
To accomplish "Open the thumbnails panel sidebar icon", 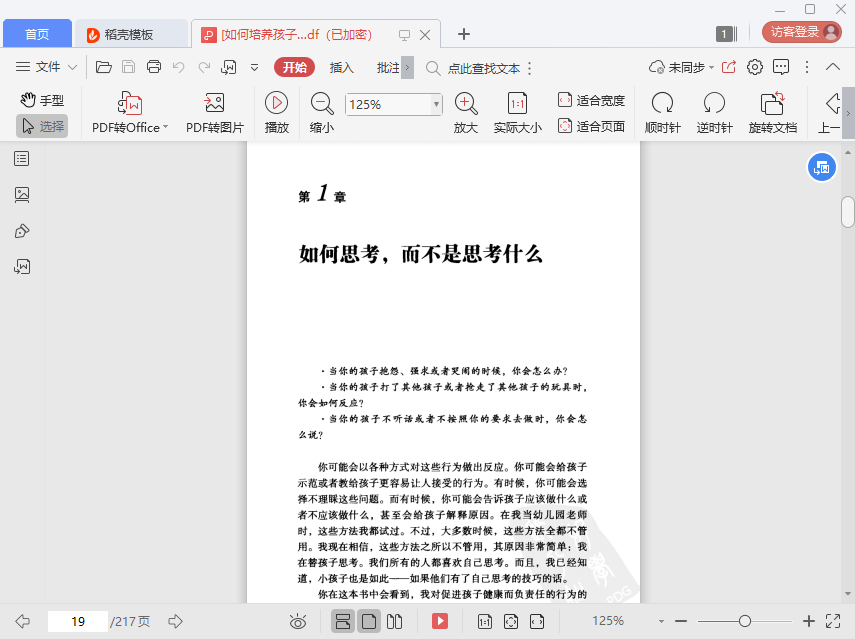I will point(22,195).
